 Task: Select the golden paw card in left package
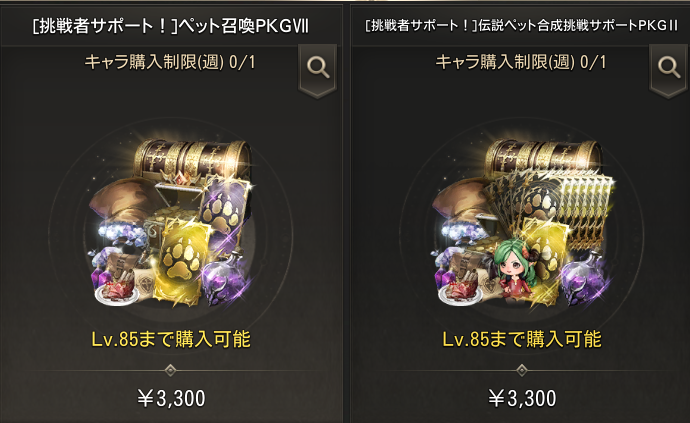tap(183, 261)
